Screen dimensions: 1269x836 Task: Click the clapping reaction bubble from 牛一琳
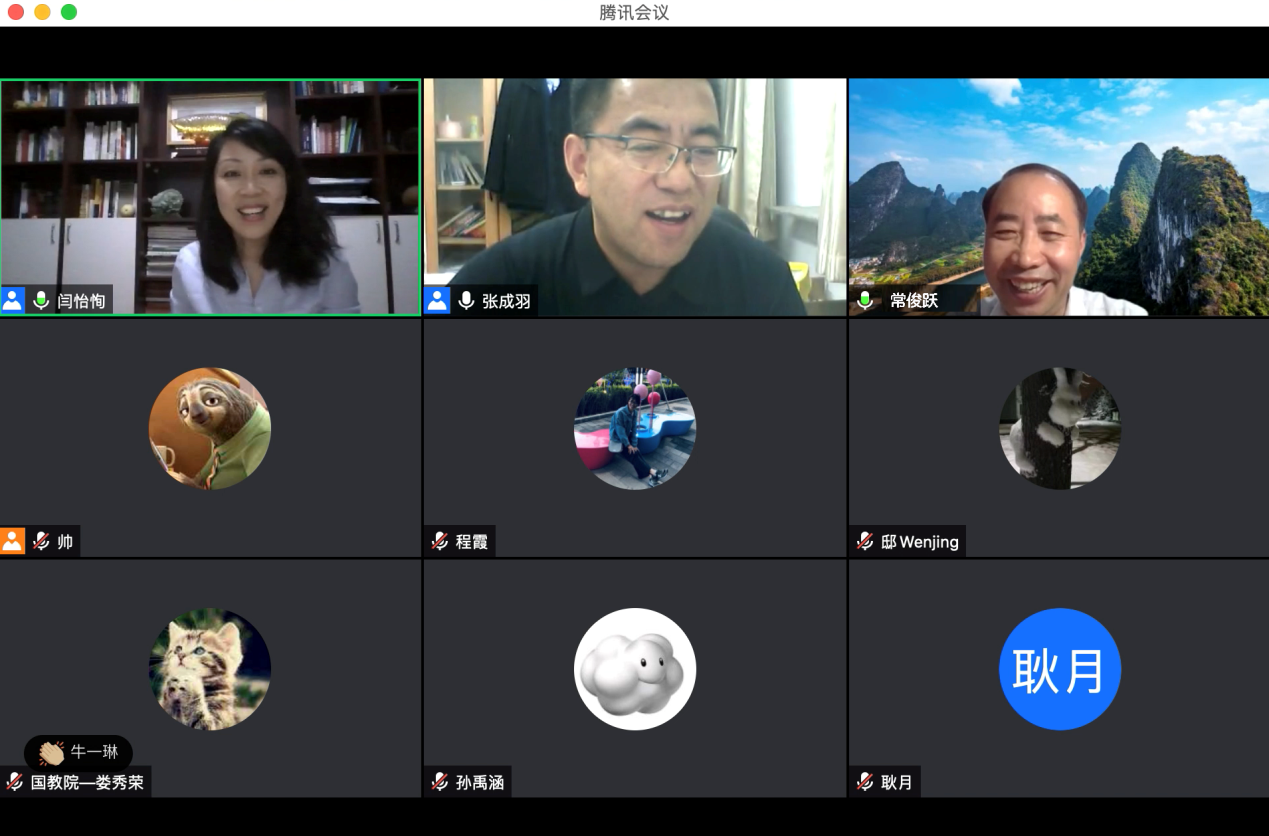tap(79, 753)
